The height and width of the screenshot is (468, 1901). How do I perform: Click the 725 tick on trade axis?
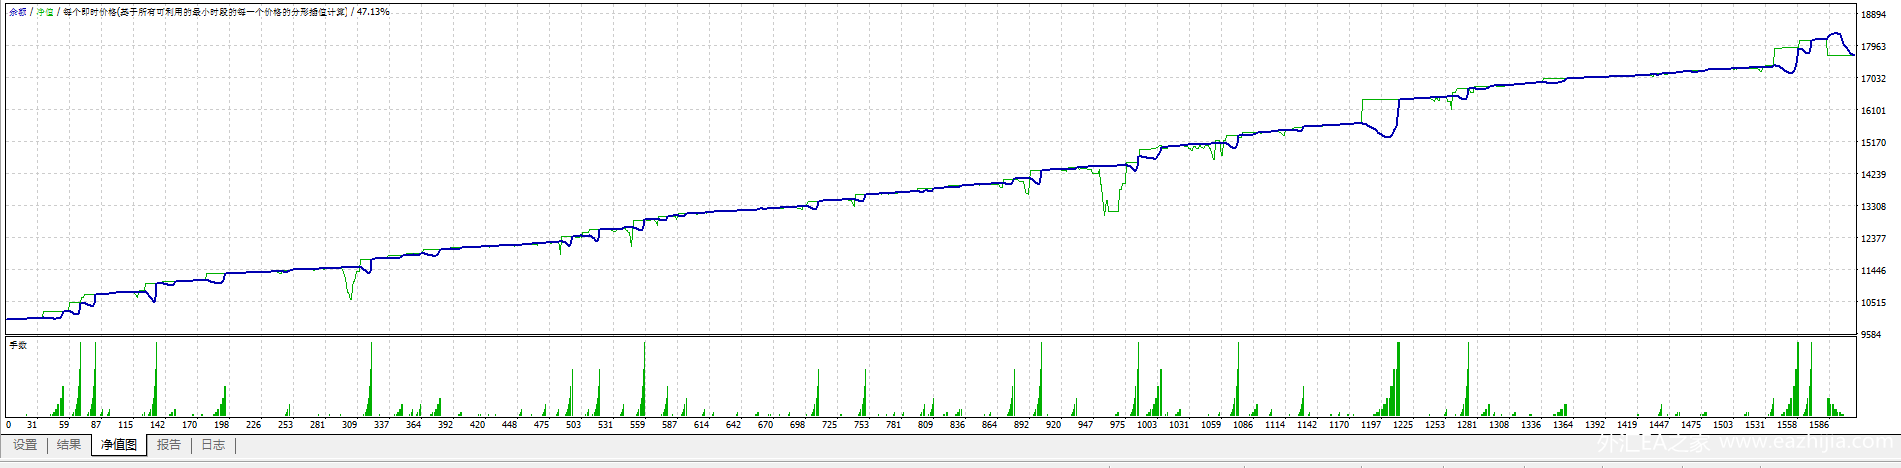tap(829, 425)
